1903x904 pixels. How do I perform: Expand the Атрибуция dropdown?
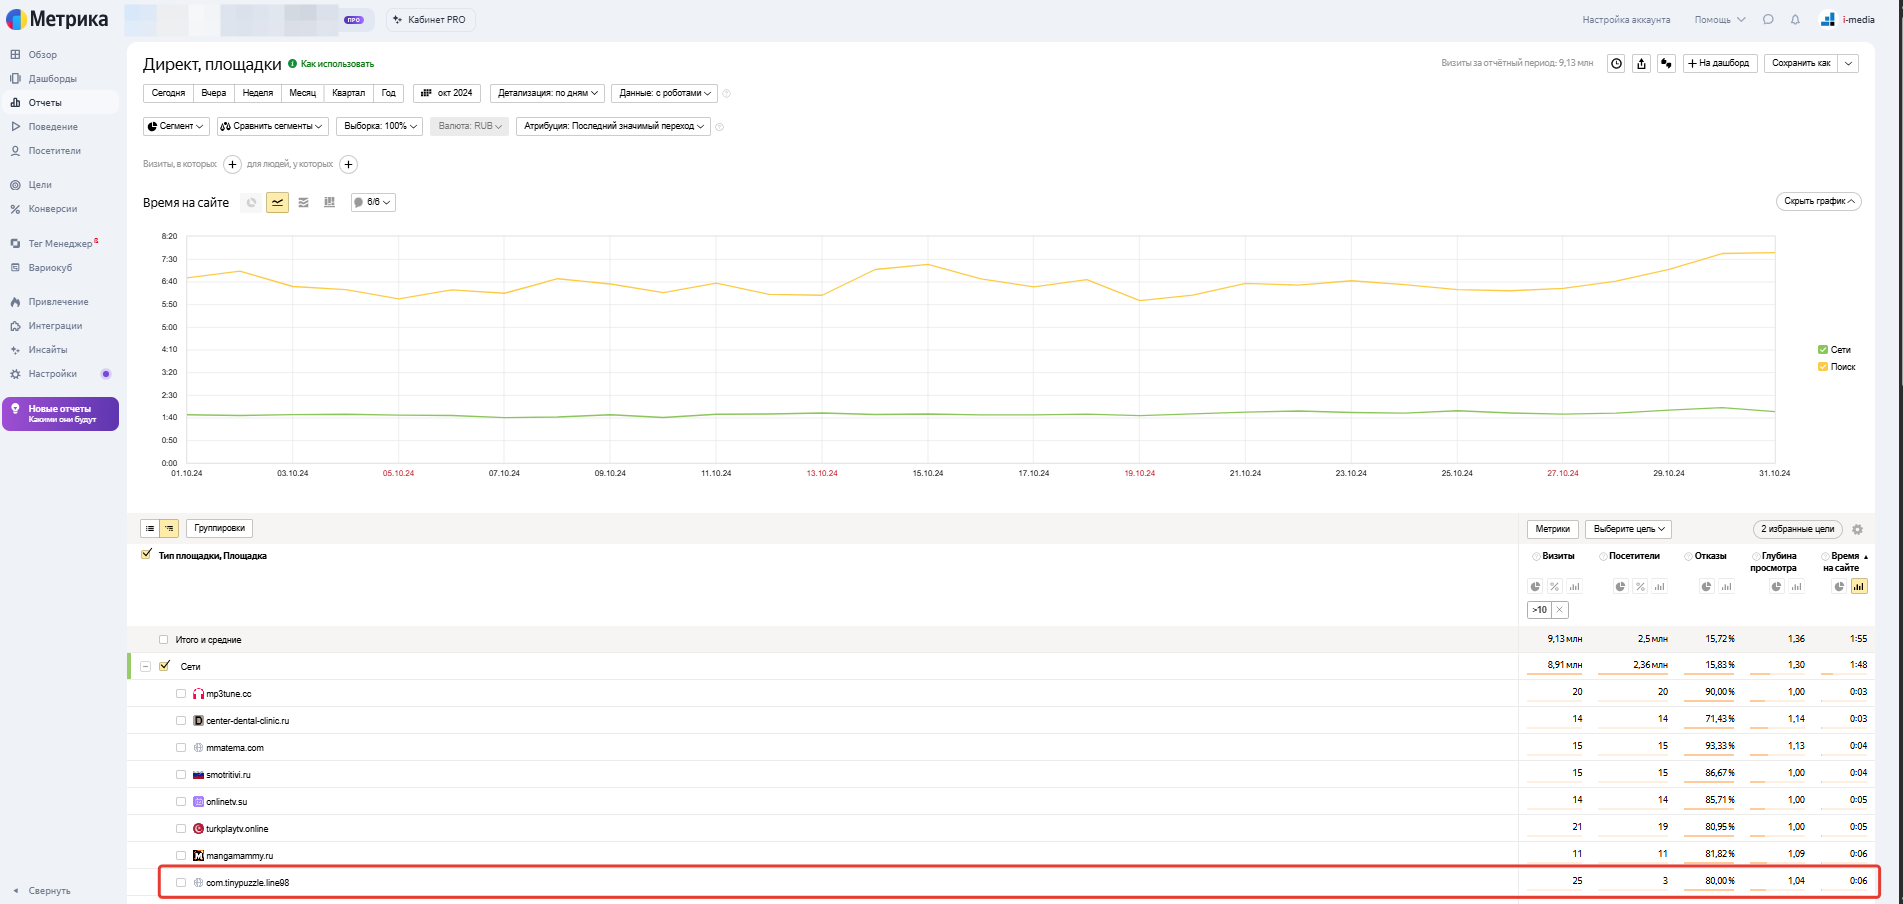[614, 126]
